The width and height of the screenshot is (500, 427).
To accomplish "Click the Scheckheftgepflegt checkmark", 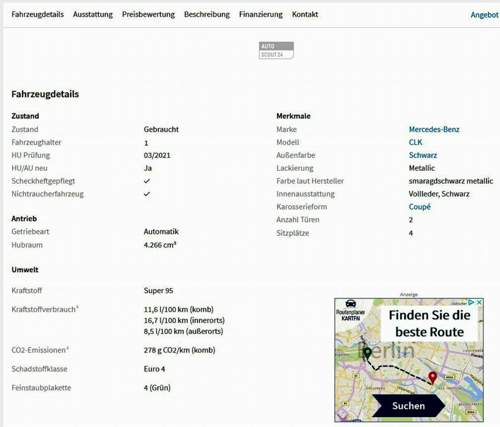I will (x=147, y=181).
